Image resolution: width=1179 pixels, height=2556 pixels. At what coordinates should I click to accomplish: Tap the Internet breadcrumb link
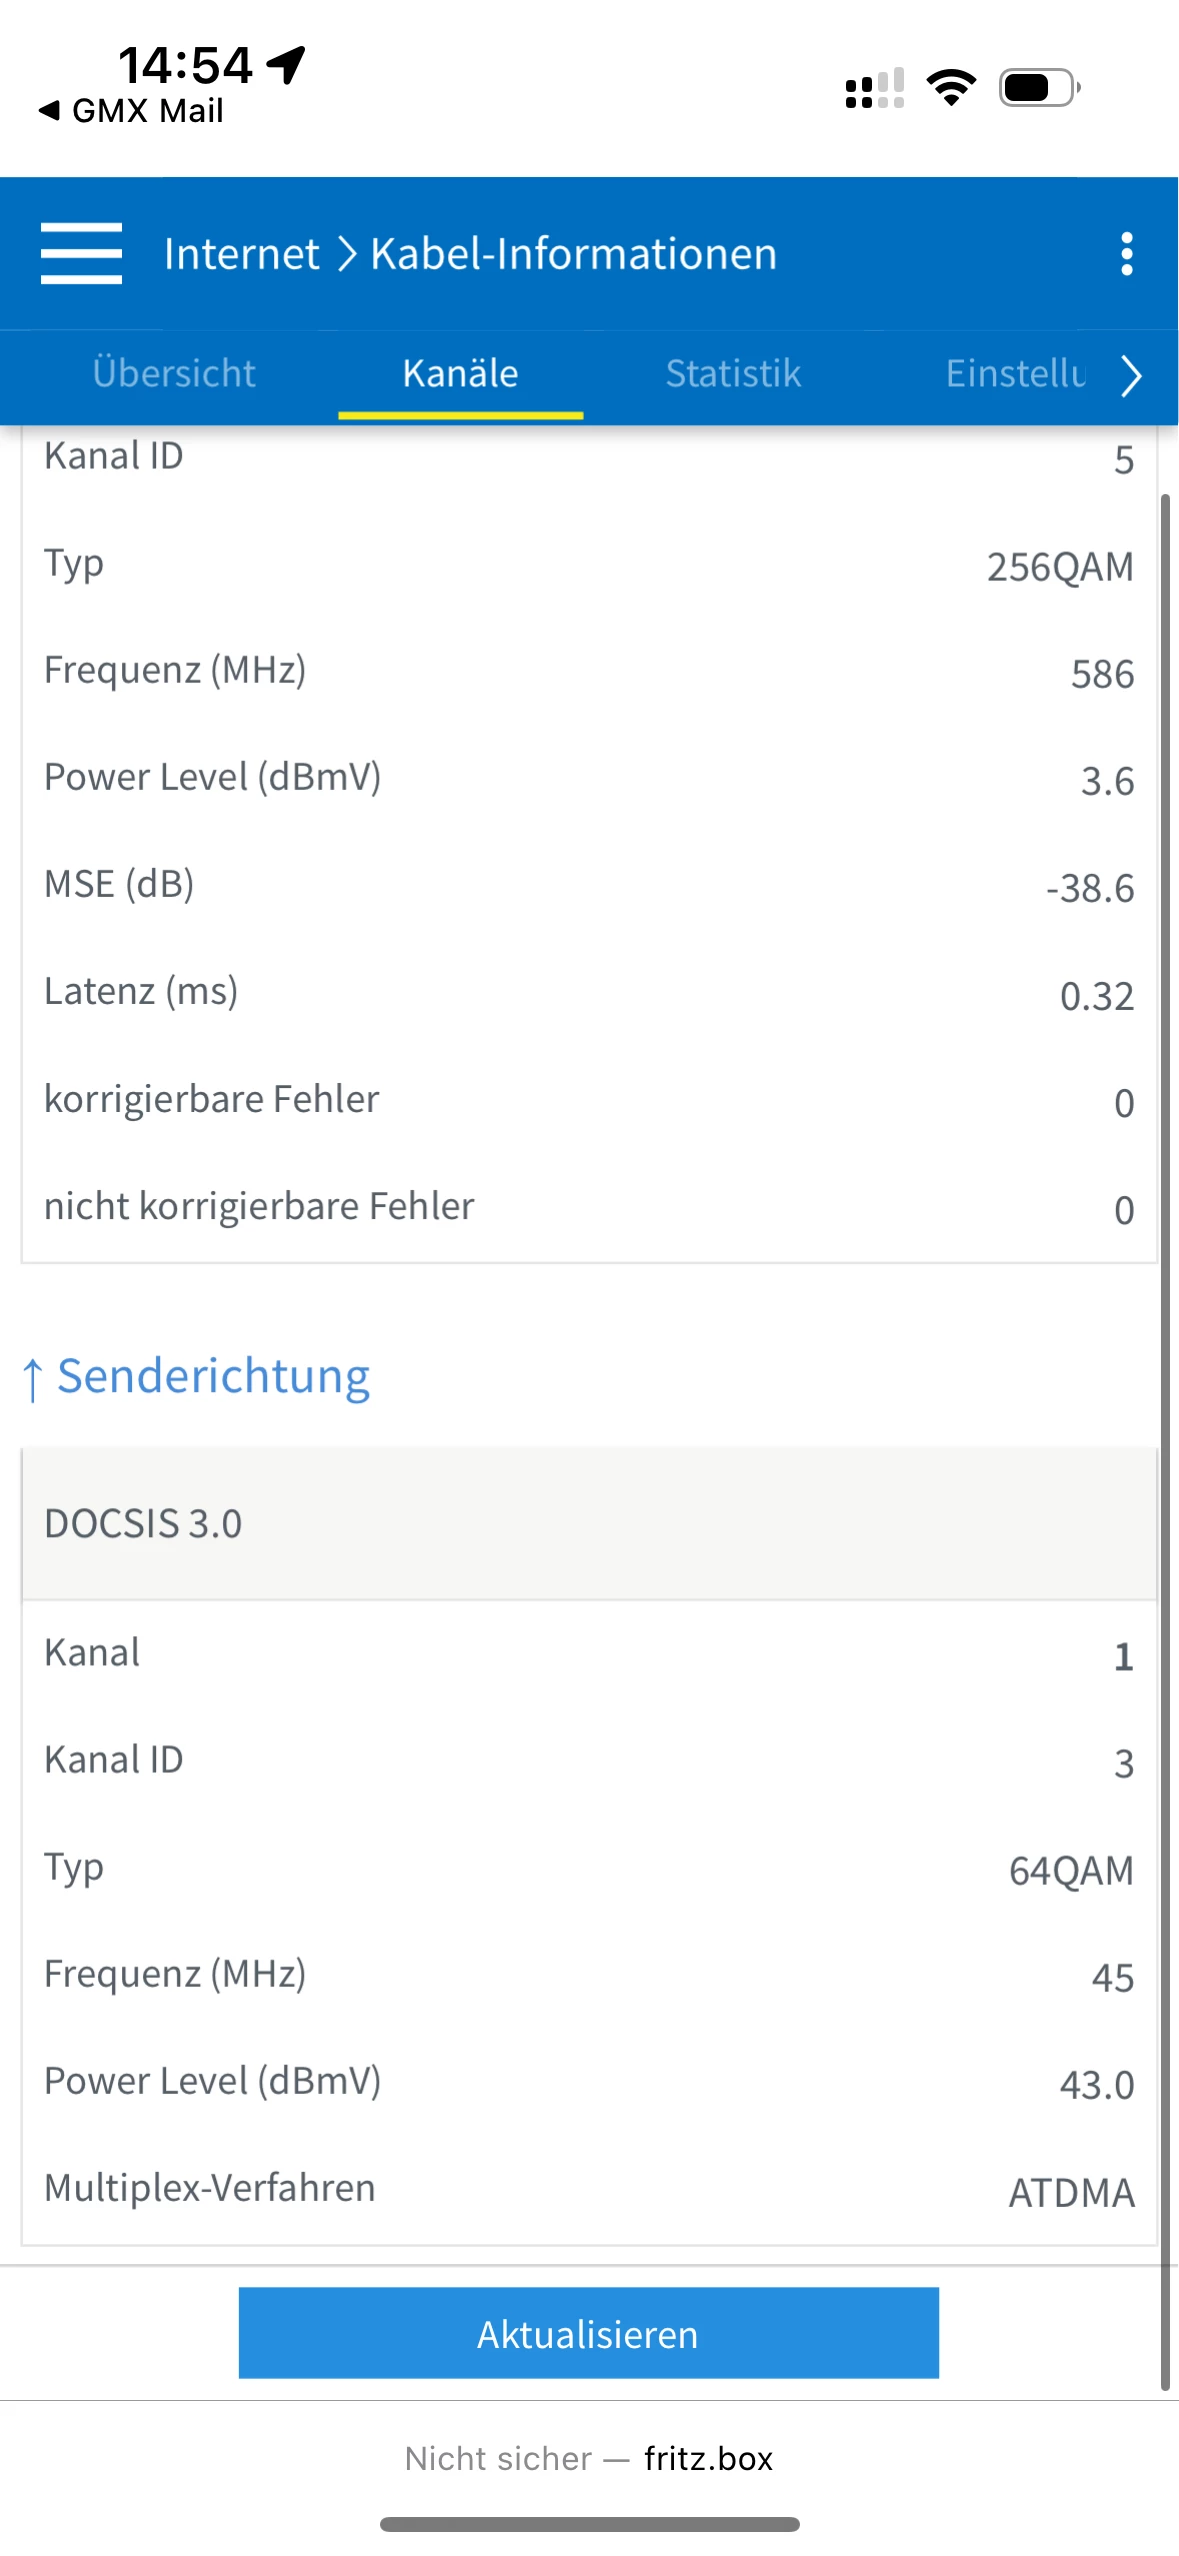pos(241,254)
